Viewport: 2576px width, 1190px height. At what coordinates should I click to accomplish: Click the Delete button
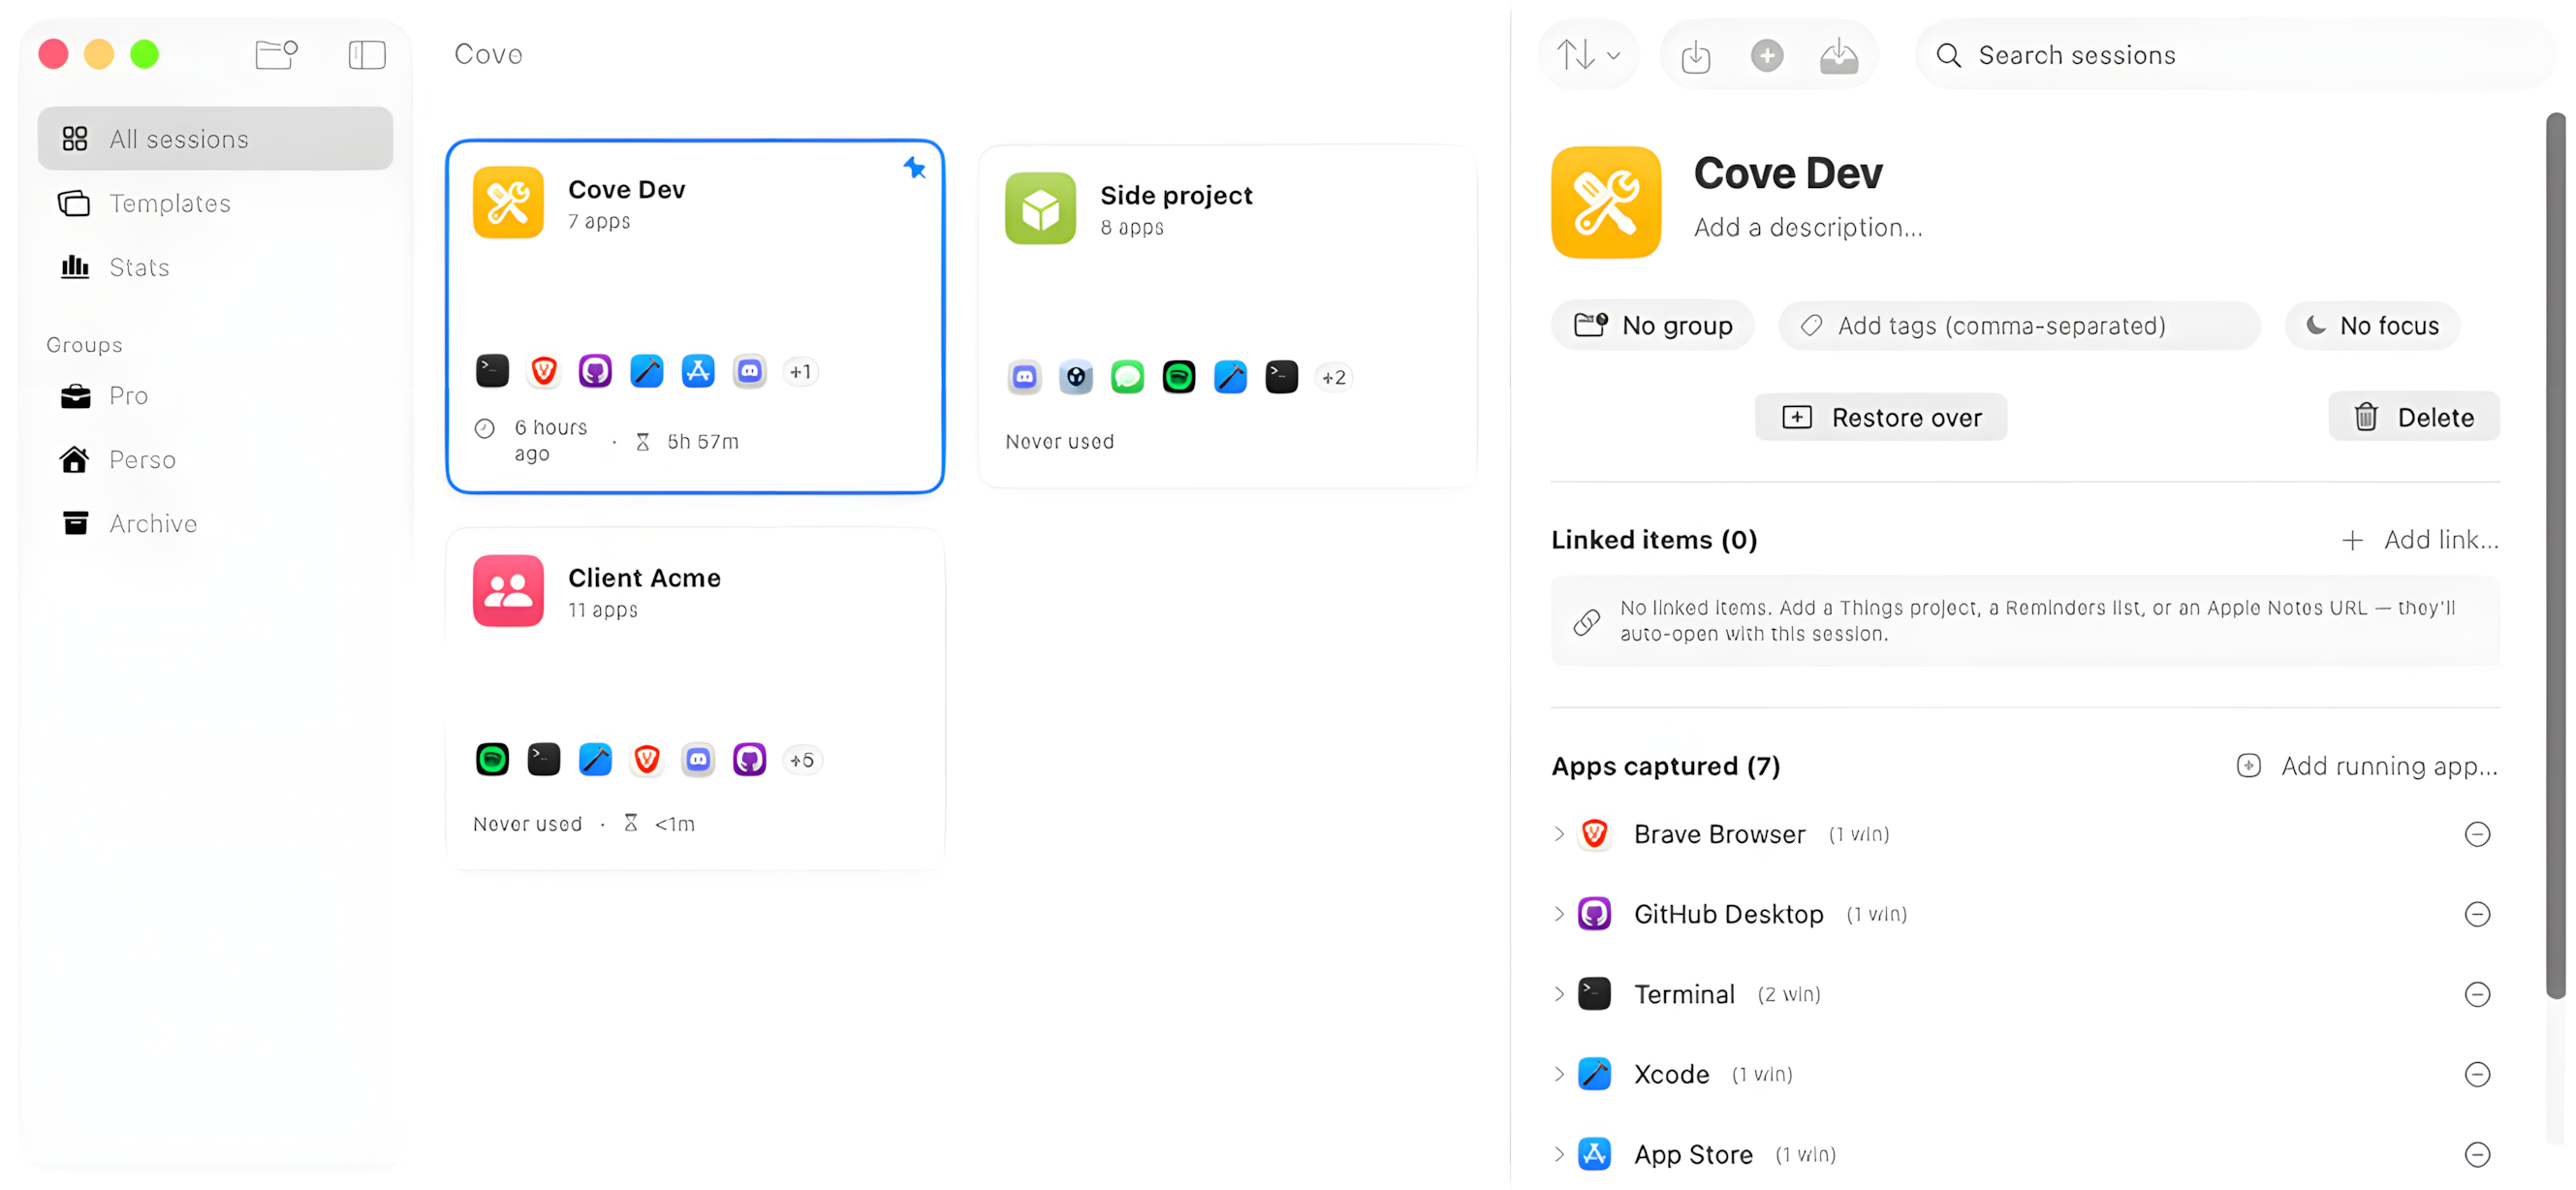[x=2414, y=418]
